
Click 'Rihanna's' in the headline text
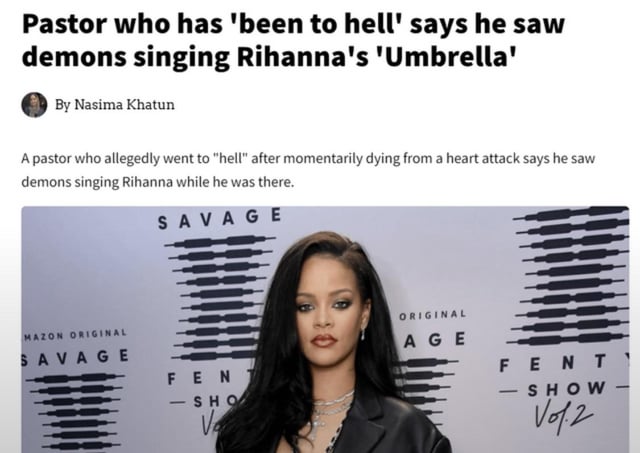click(x=303, y=56)
